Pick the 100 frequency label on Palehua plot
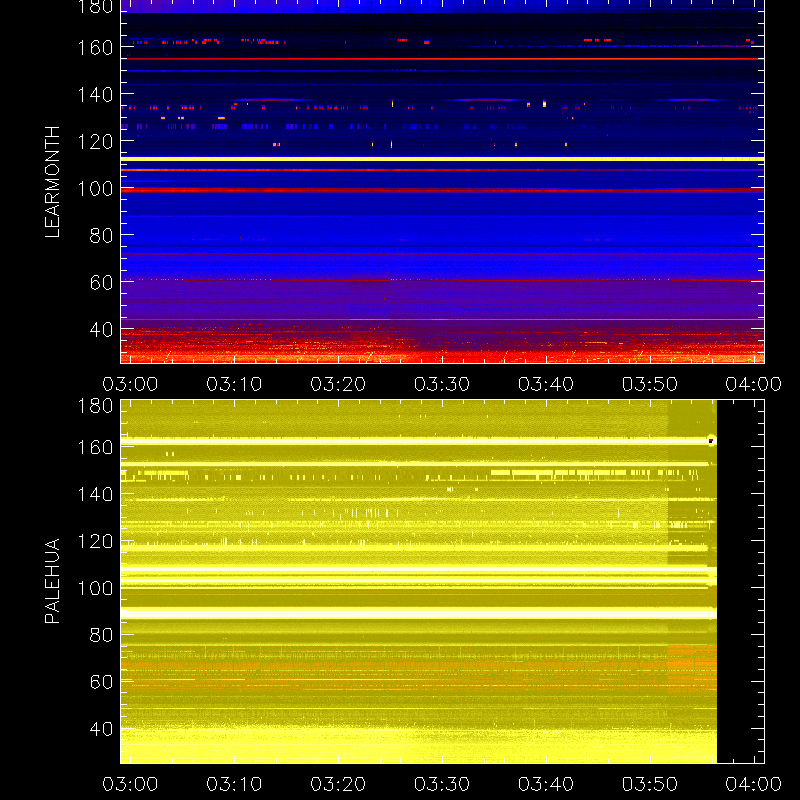800x800 pixels. [95, 589]
